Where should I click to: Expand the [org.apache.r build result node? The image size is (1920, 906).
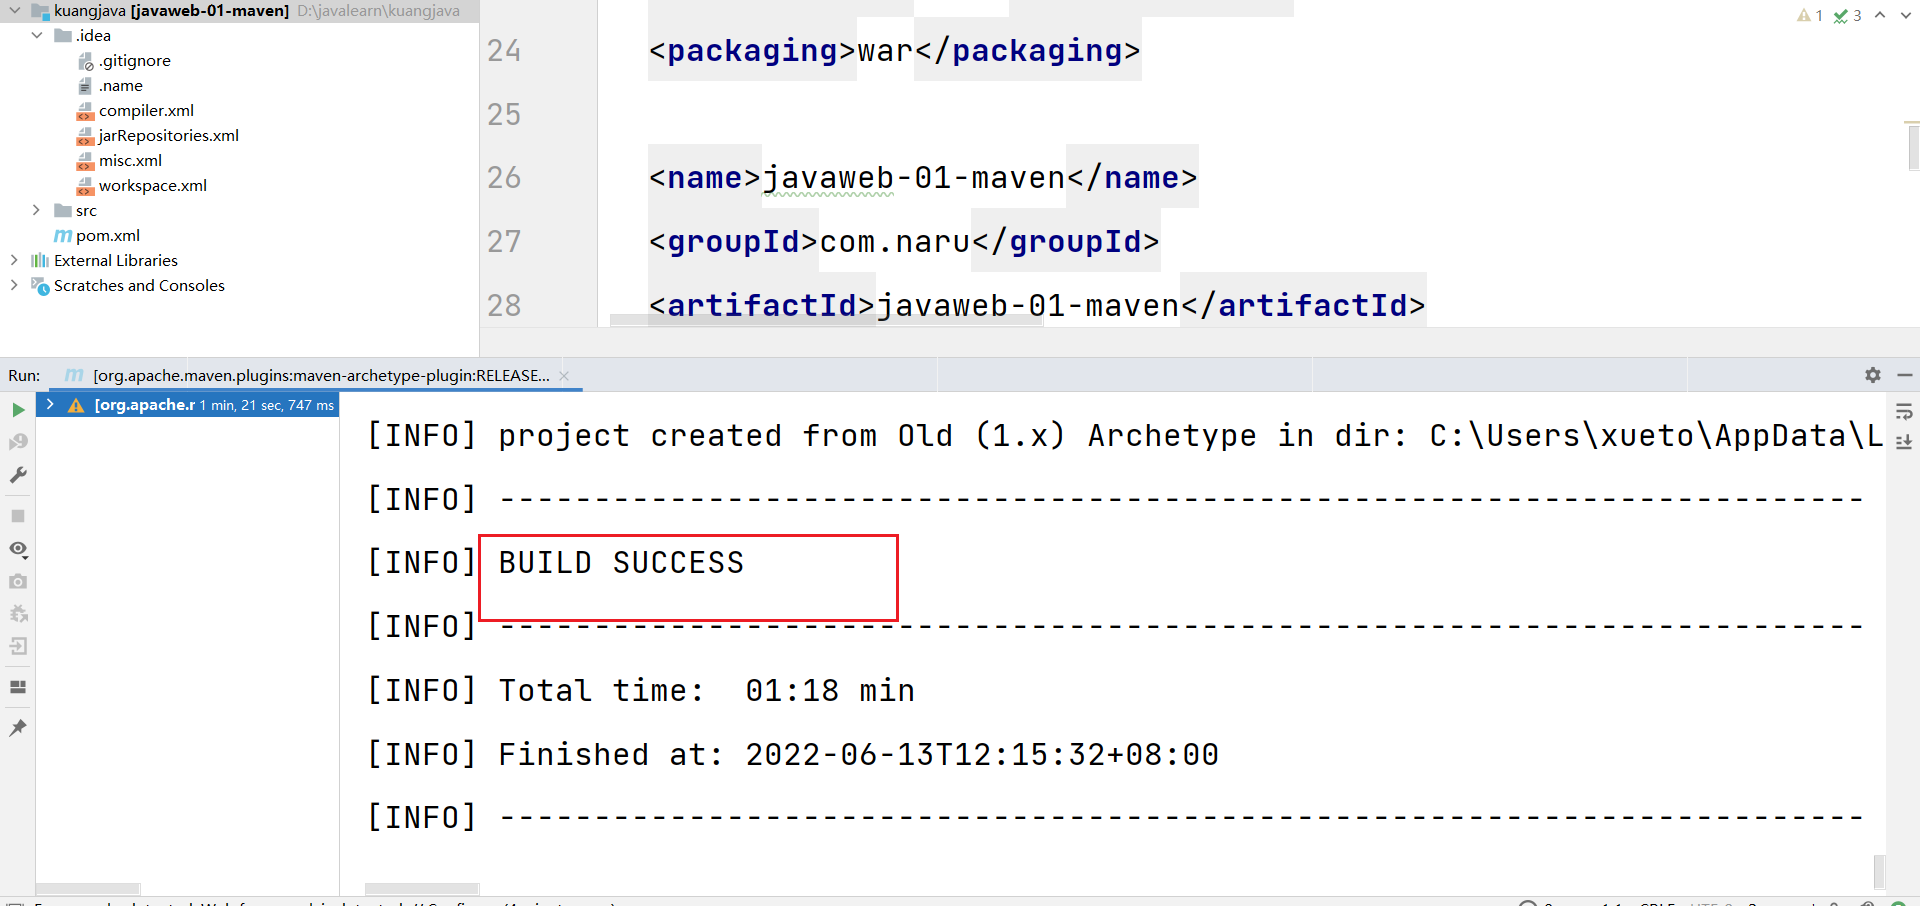click(x=50, y=405)
